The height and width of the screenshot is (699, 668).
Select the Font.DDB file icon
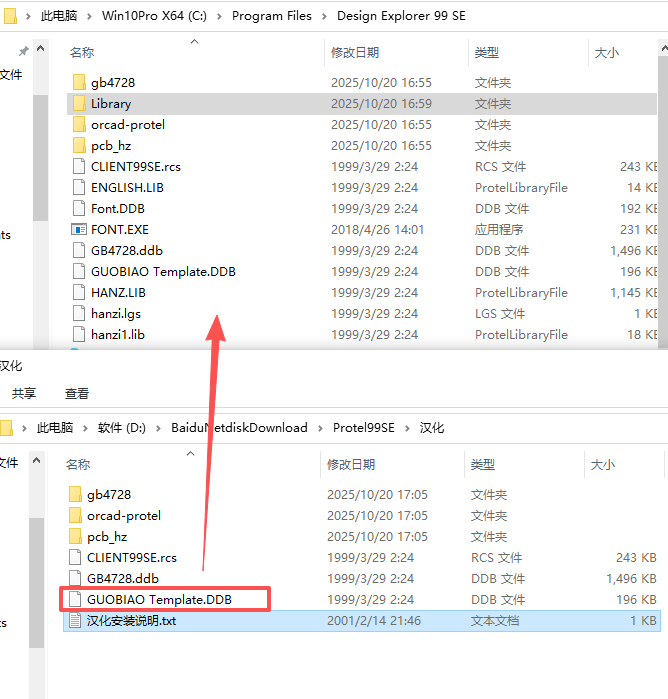pos(79,208)
